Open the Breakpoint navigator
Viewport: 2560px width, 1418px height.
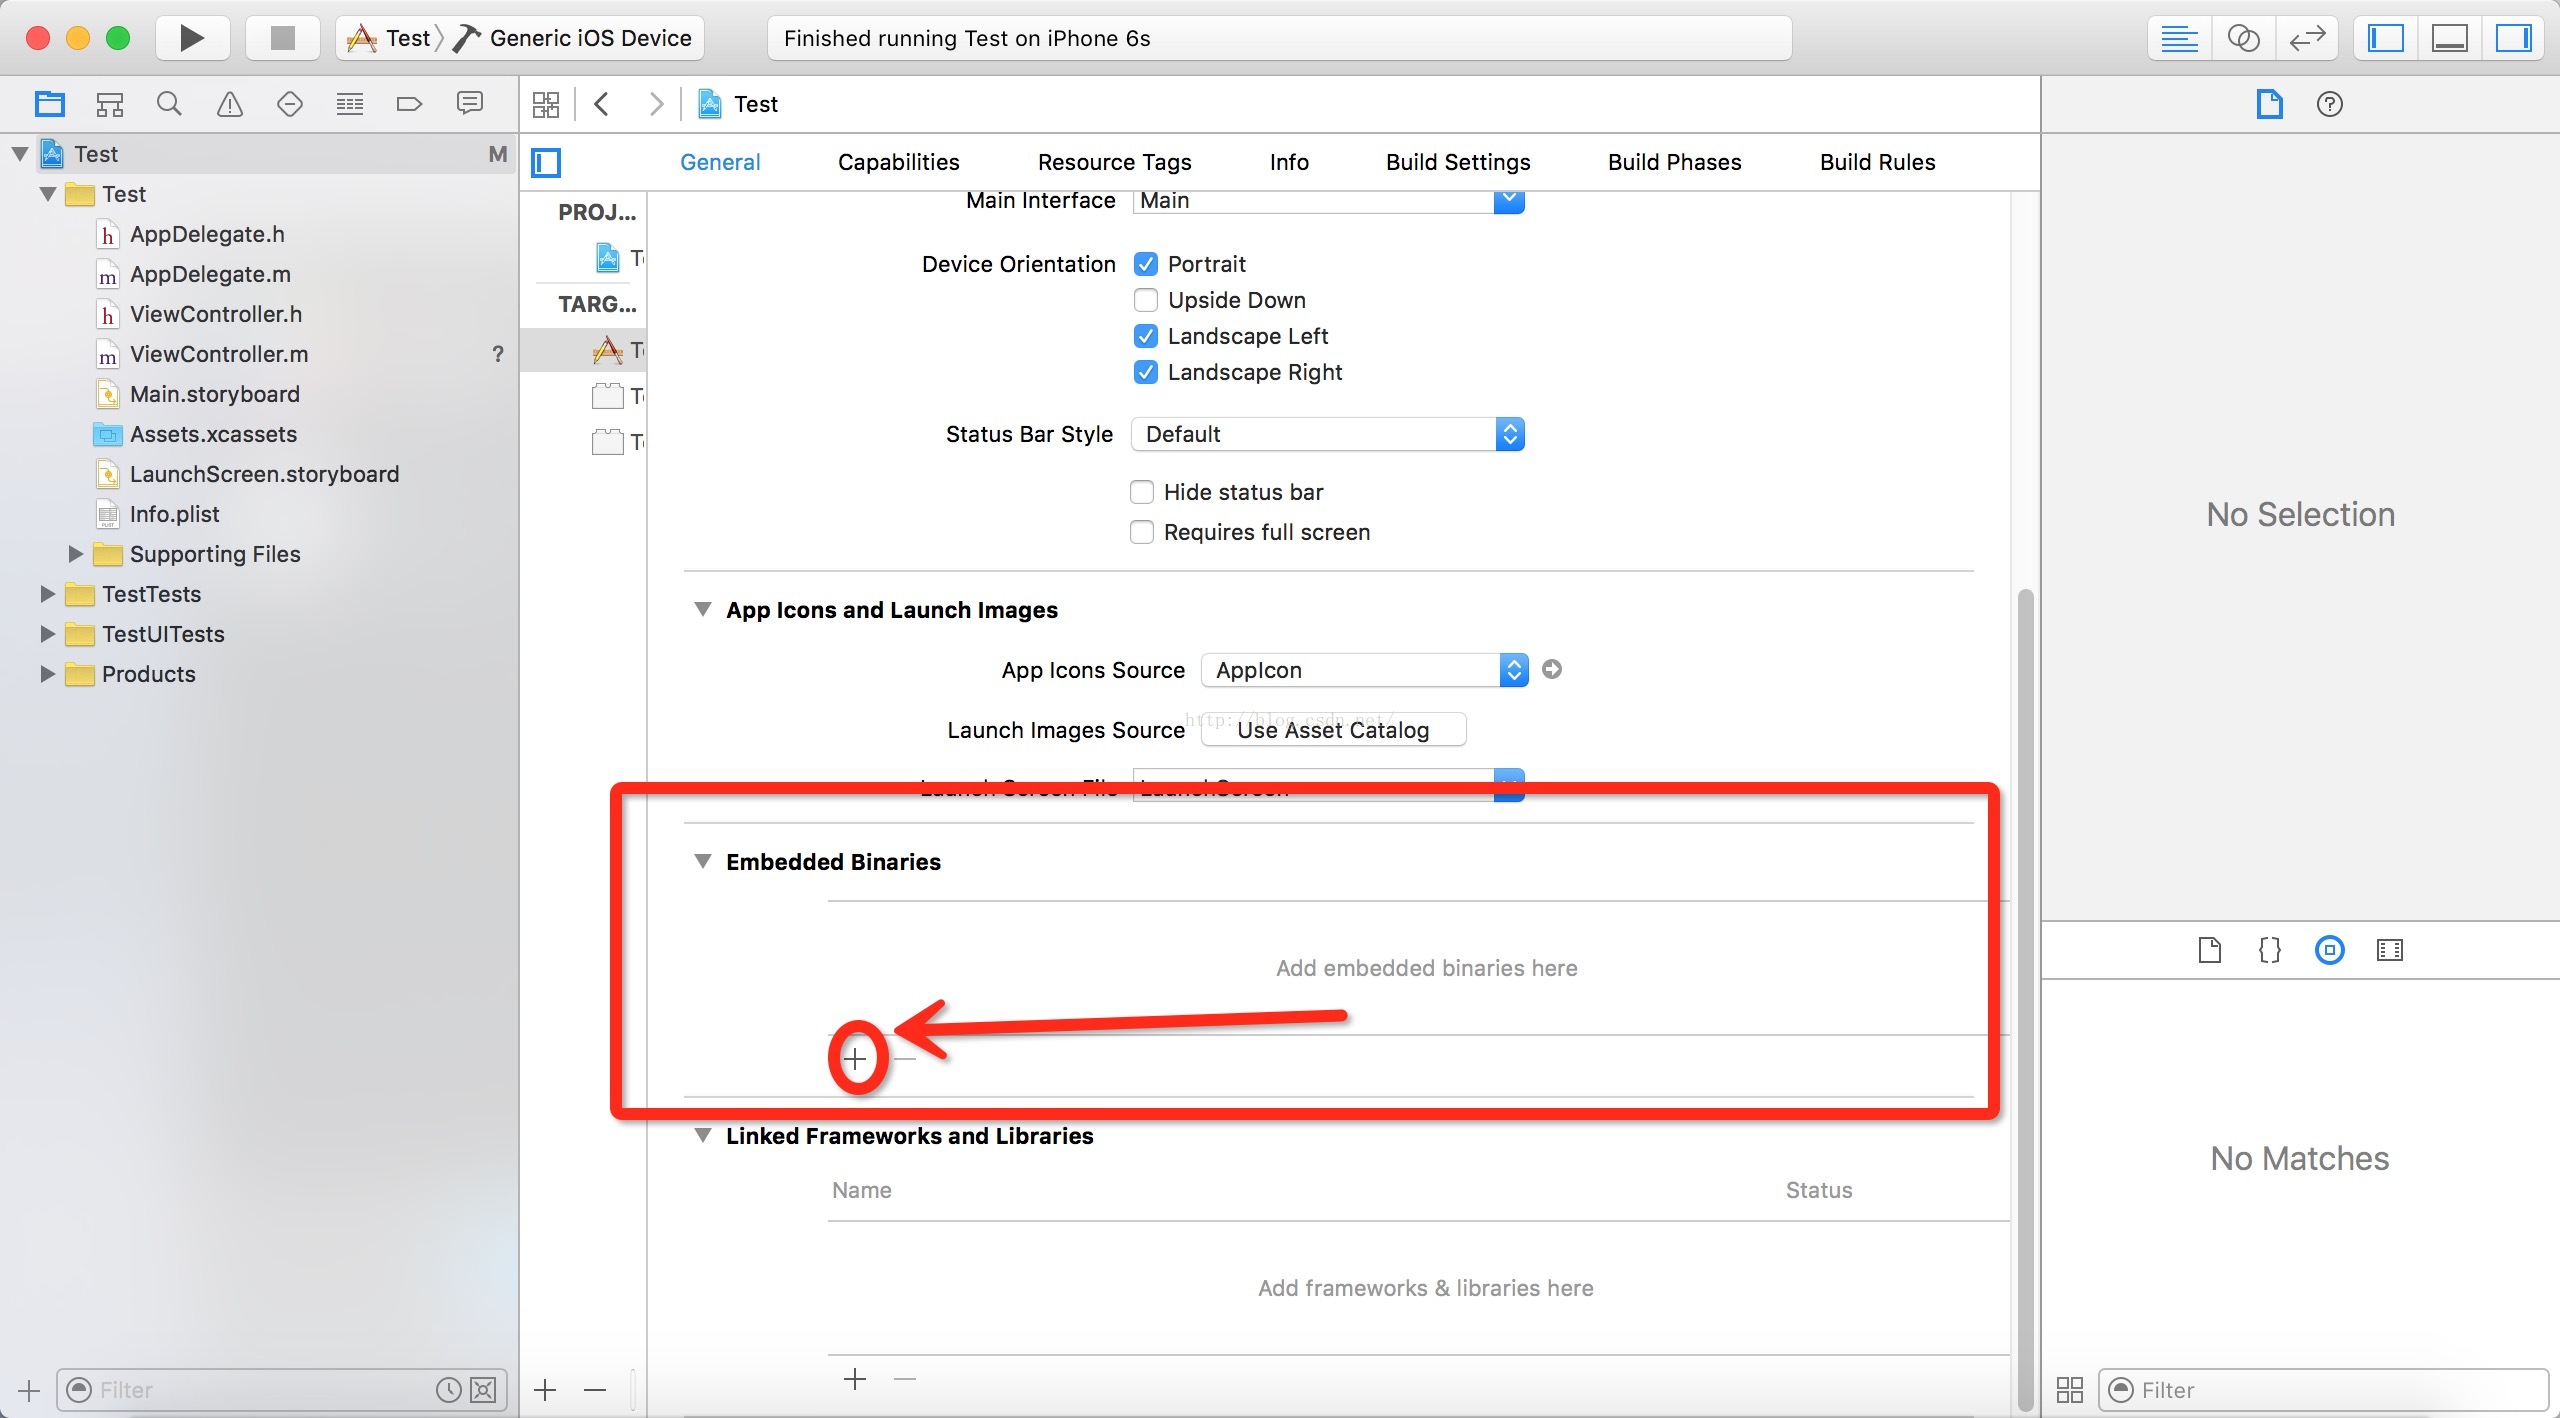pos(410,104)
